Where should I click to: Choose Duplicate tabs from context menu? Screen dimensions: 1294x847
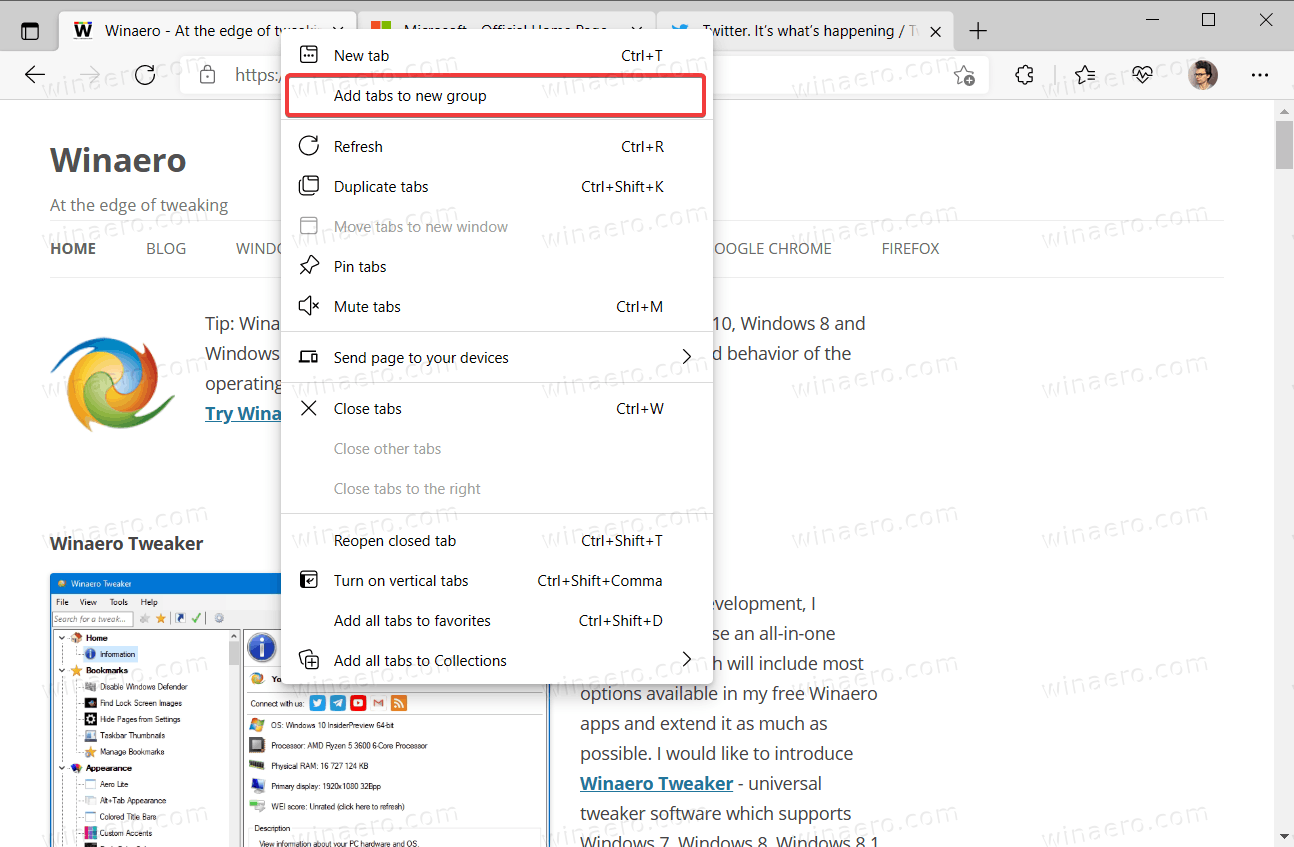click(381, 187)
